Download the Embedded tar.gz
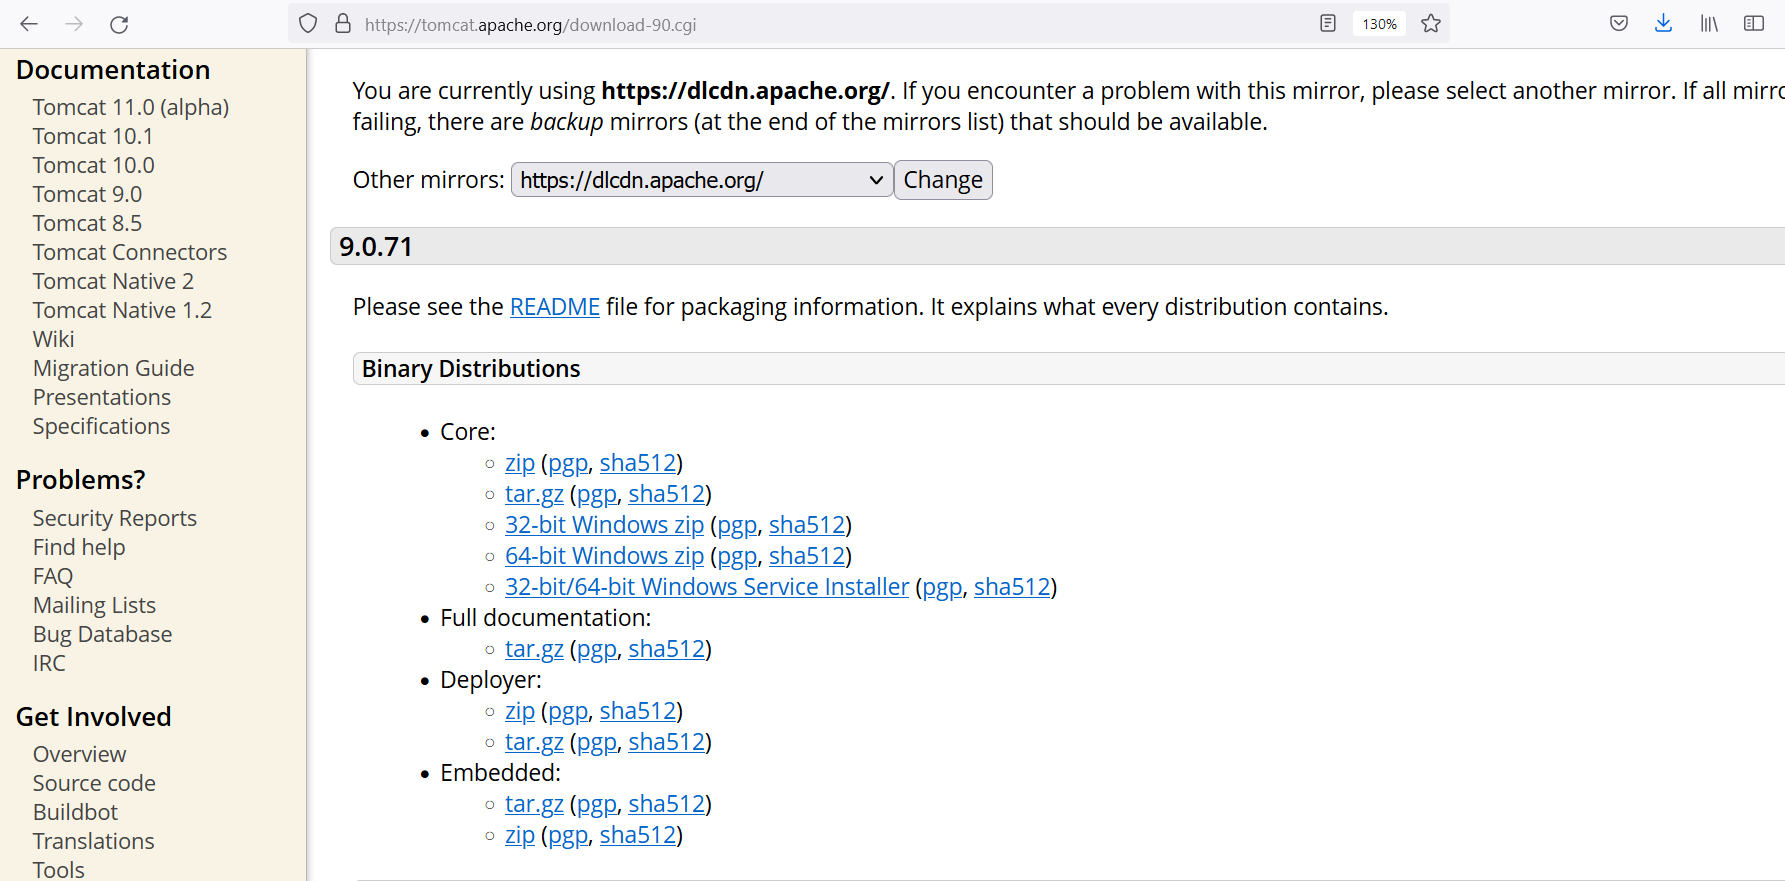Image resolution: width=1785 pixels, height=881 pixels. [534, 804]
